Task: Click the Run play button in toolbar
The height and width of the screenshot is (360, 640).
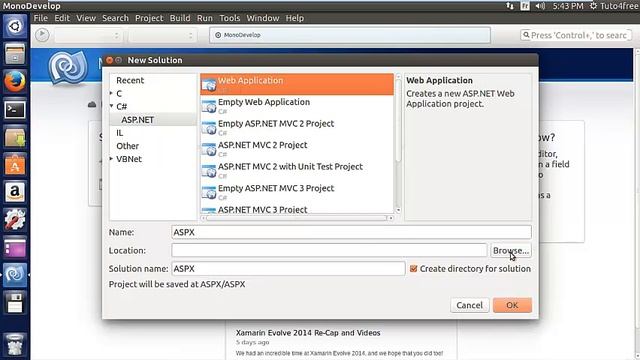Action: (x=42, y=35)
